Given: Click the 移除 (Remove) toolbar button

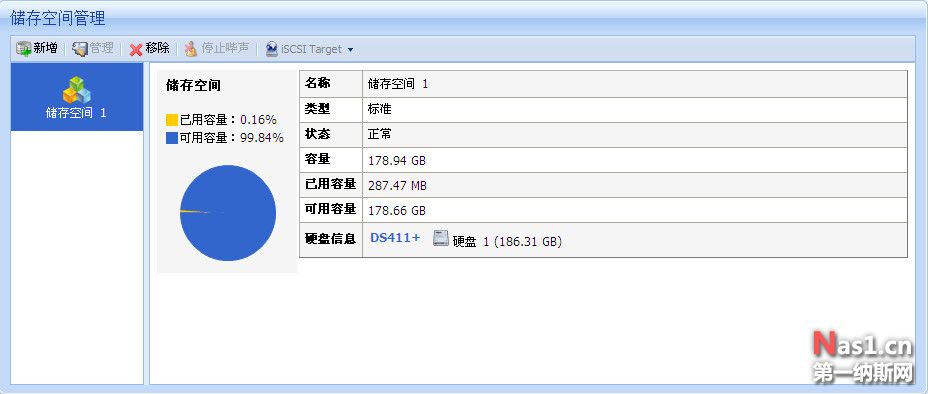Looking at the screenshot, I should (x=149, y=49).
